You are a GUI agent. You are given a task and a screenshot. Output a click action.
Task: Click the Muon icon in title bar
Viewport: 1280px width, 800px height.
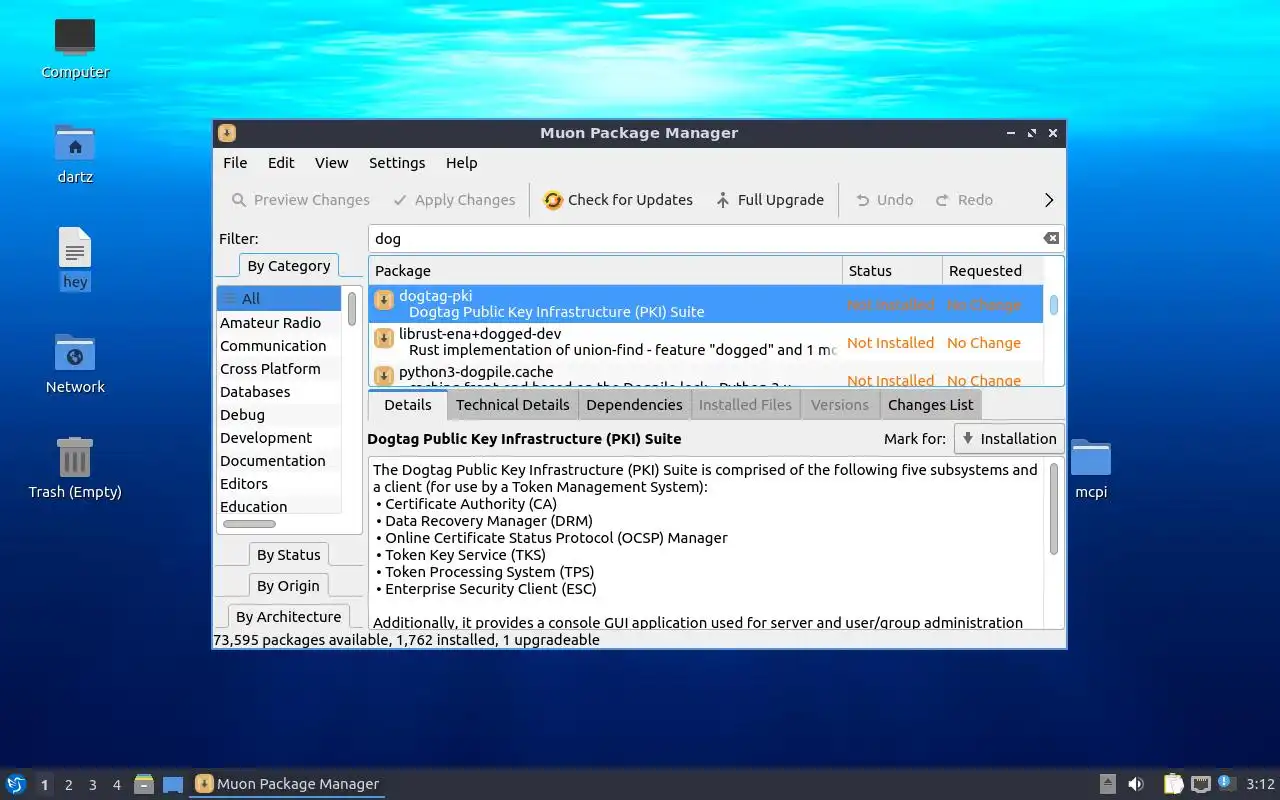click(x=227, y=133)
